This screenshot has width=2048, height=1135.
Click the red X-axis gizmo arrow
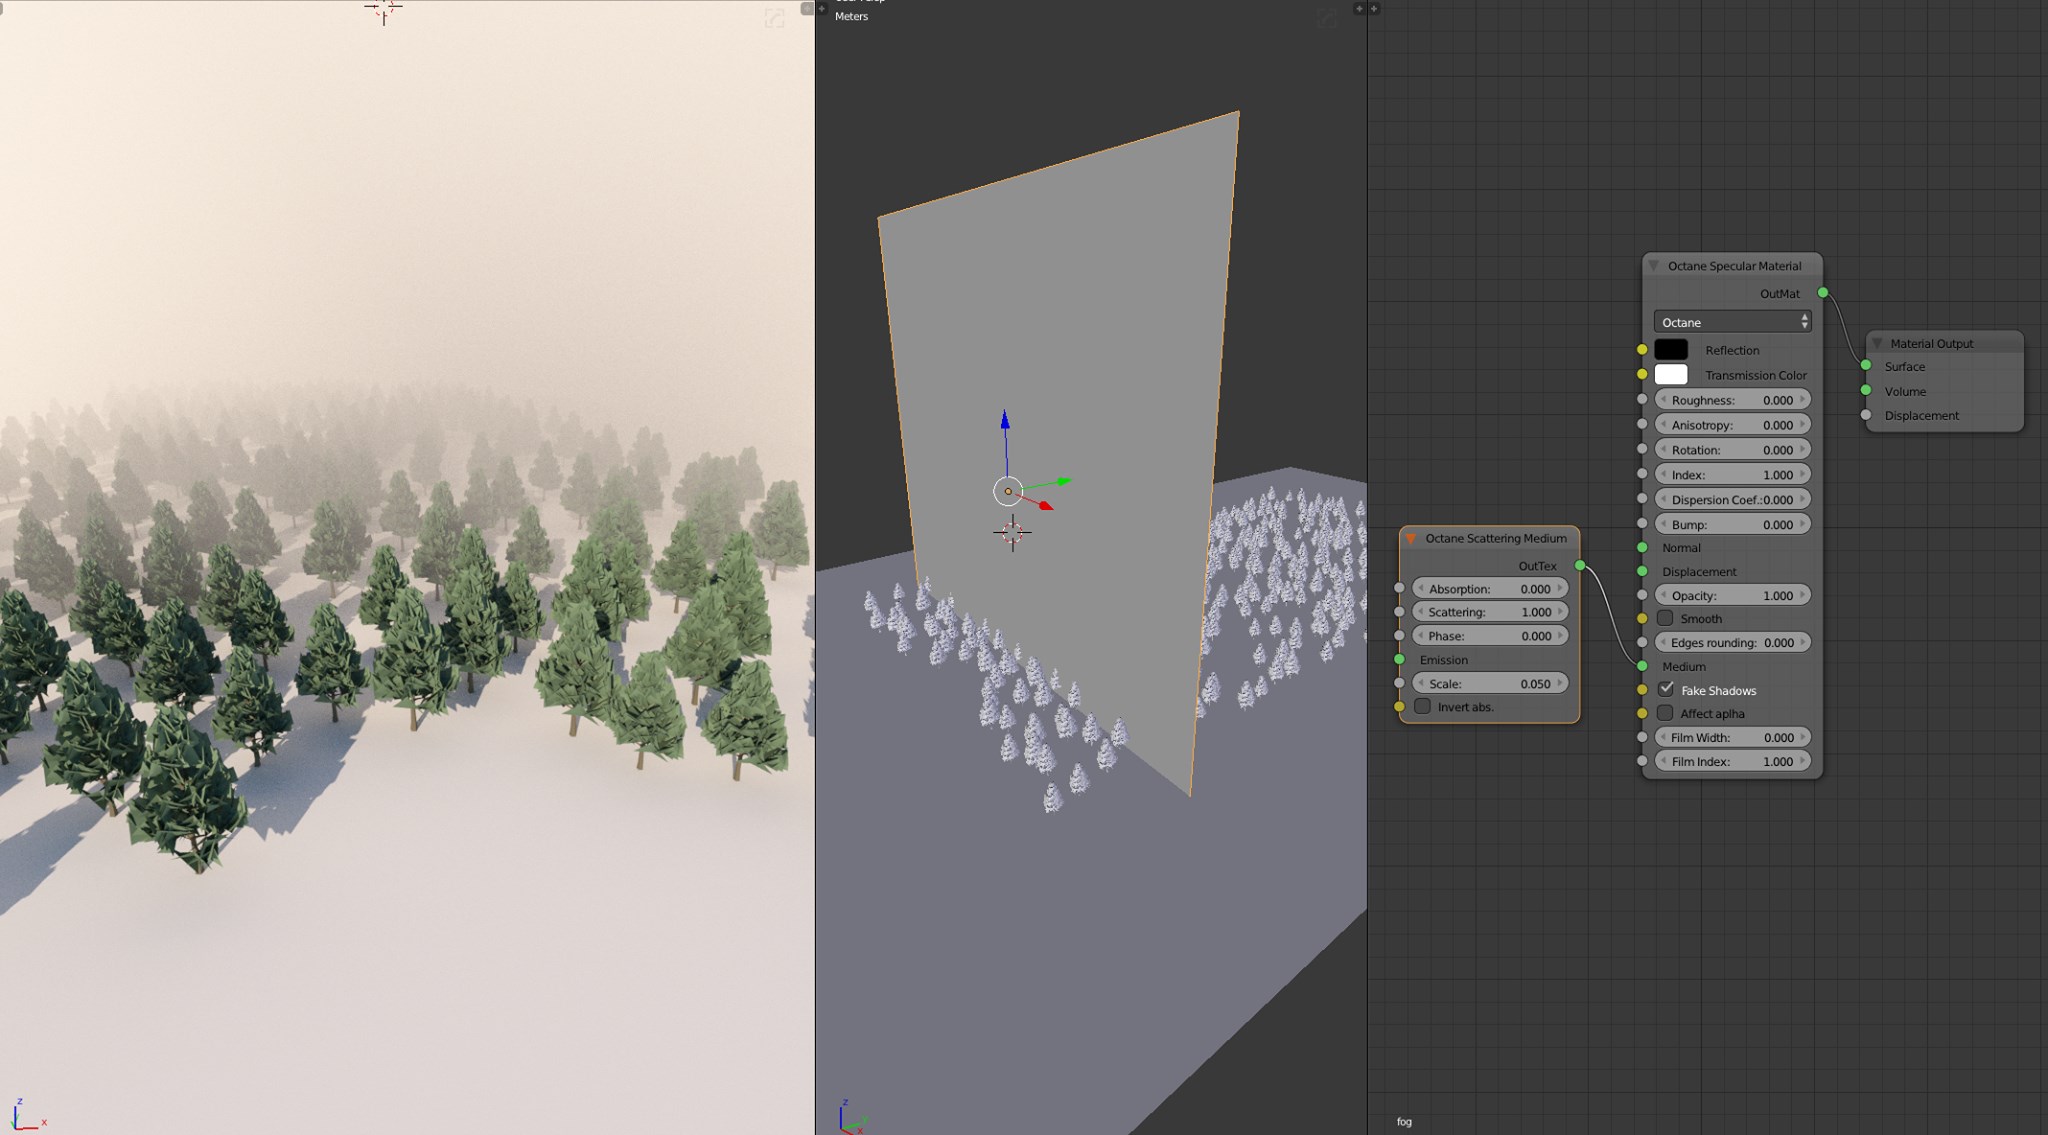(1045, 506)
